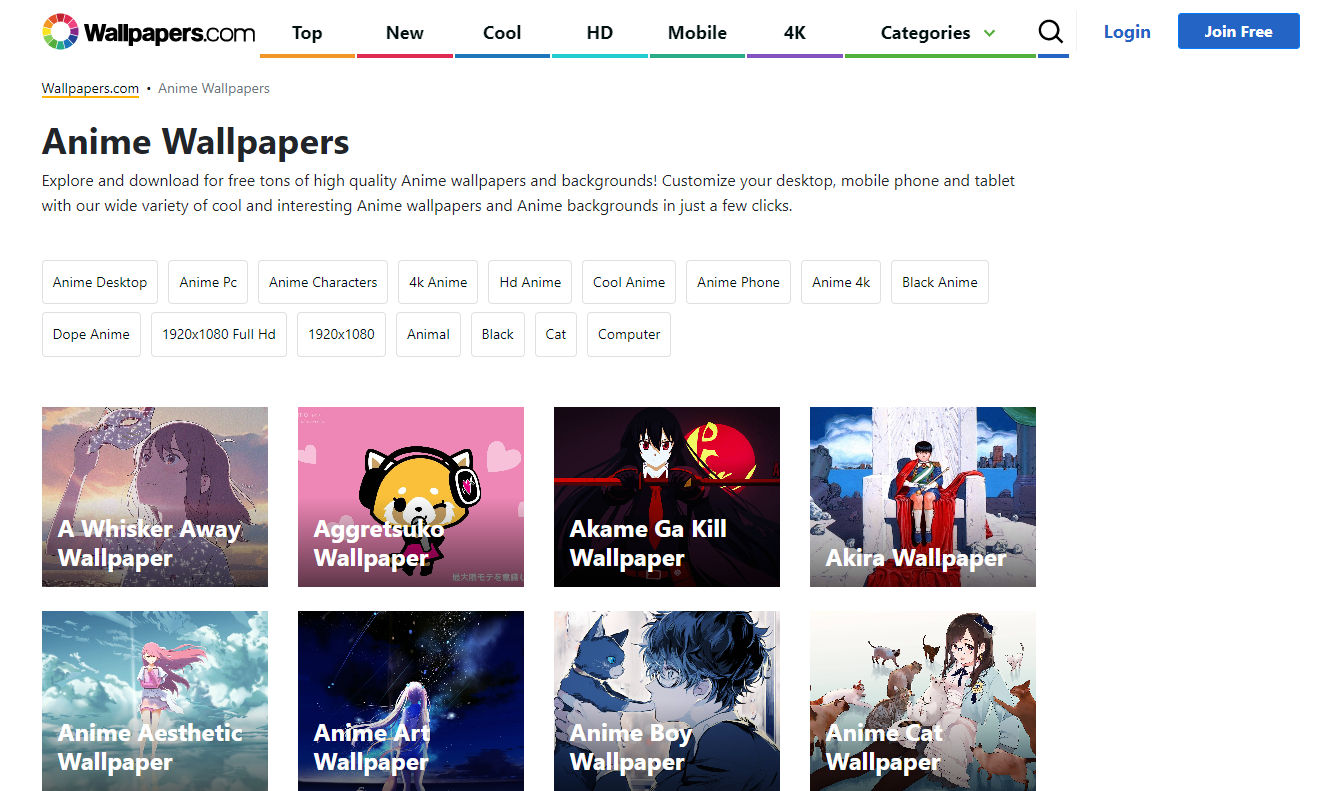Viewport: 1323px width, 791px height.
Task: Click the Wallpapers.com color wheel logo
Action: [60, 32]
